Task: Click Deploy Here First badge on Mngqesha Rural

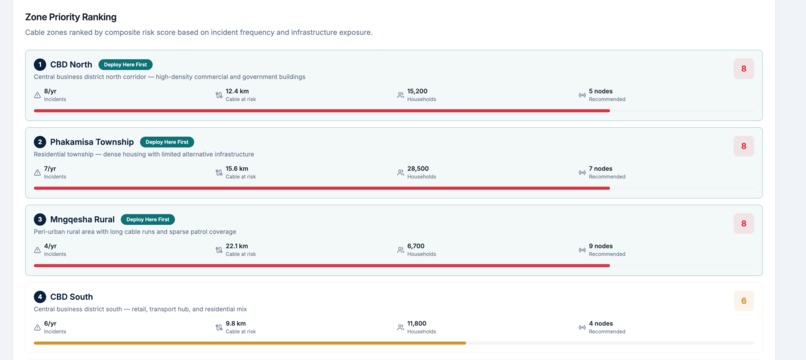Action: click(148, 220)
